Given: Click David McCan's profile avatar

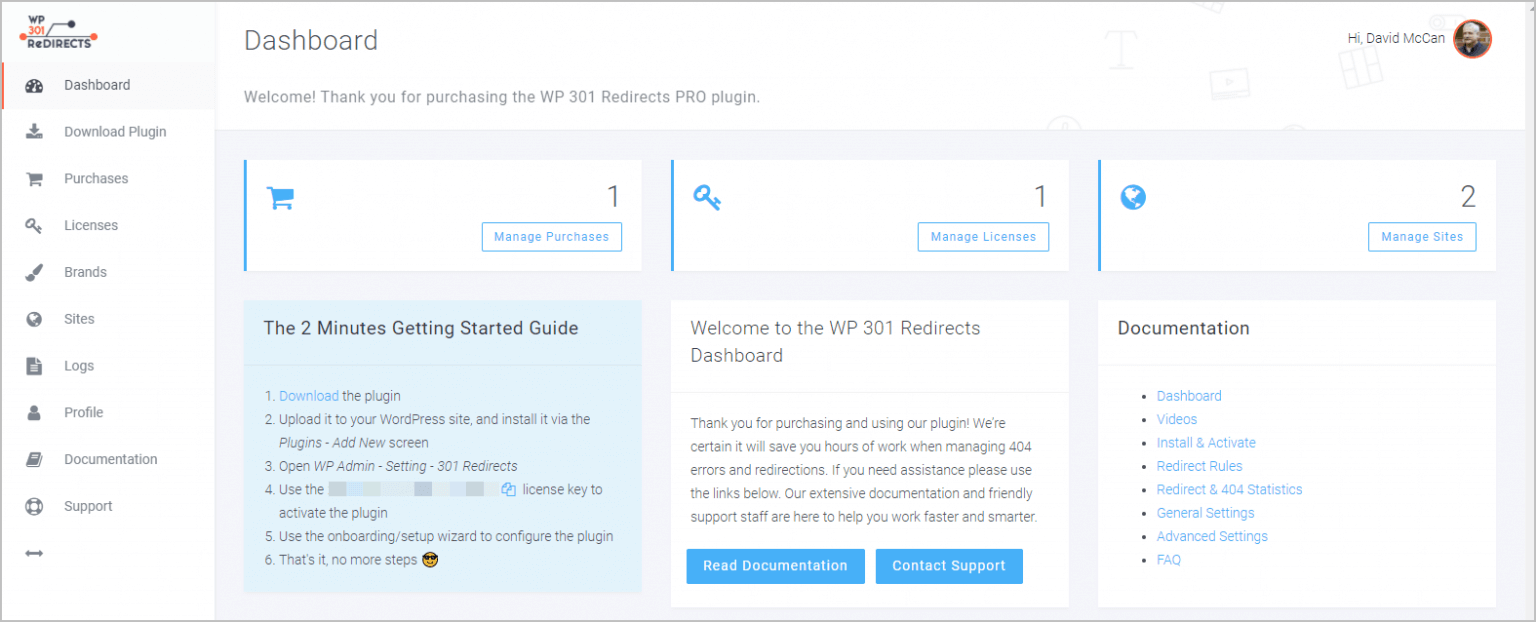Looking at the screenshot, I should (1472, 39).
